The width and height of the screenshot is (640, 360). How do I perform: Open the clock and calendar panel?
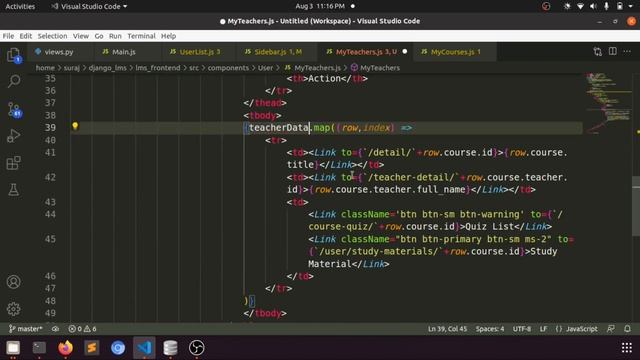pyautogui.click(x=320, y=6)
